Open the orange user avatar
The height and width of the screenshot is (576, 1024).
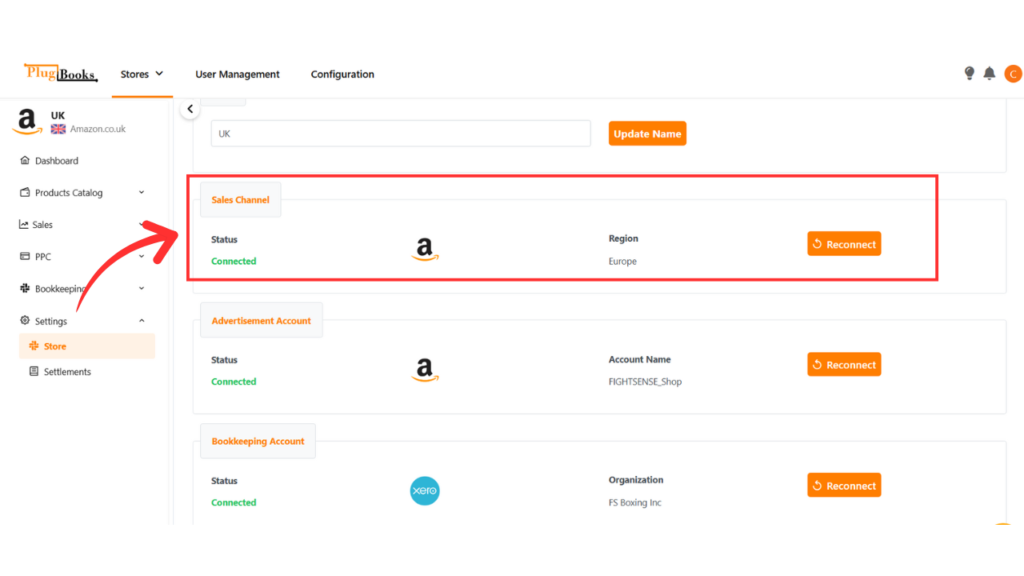[1013, 74]
